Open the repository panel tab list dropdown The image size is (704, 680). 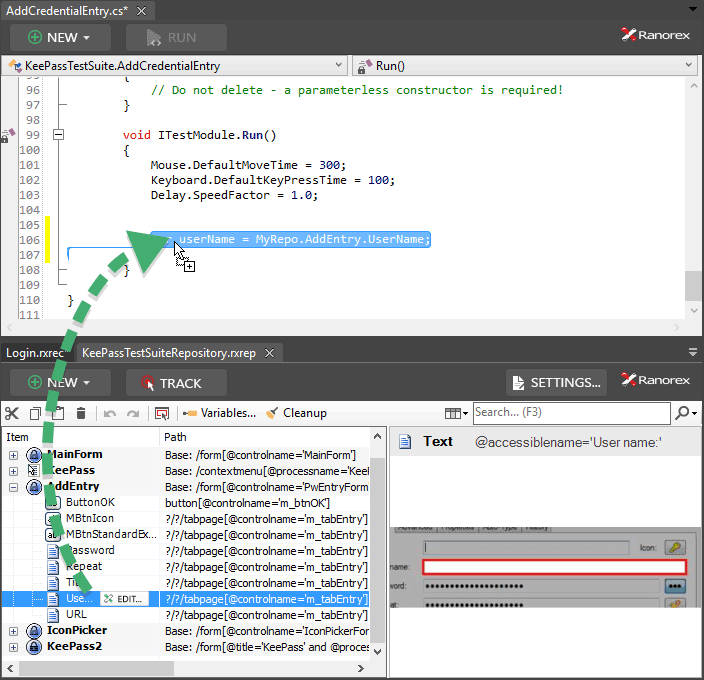pyautogui.click(x=693, y=352)
